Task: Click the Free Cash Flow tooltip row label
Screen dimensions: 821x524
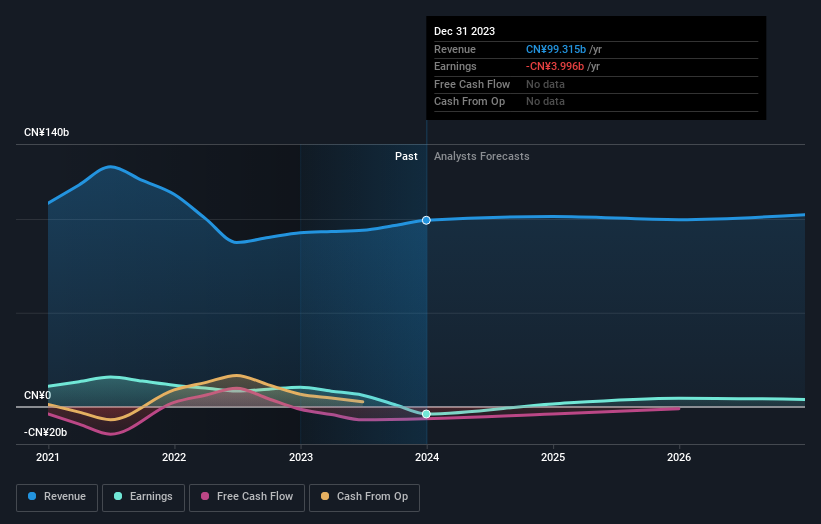Action: pyautogui.click(x=472, y=84)
